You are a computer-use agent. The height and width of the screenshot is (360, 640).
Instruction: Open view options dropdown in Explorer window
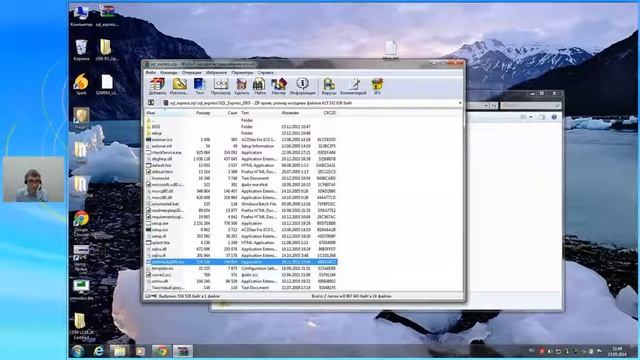[531, 117]
